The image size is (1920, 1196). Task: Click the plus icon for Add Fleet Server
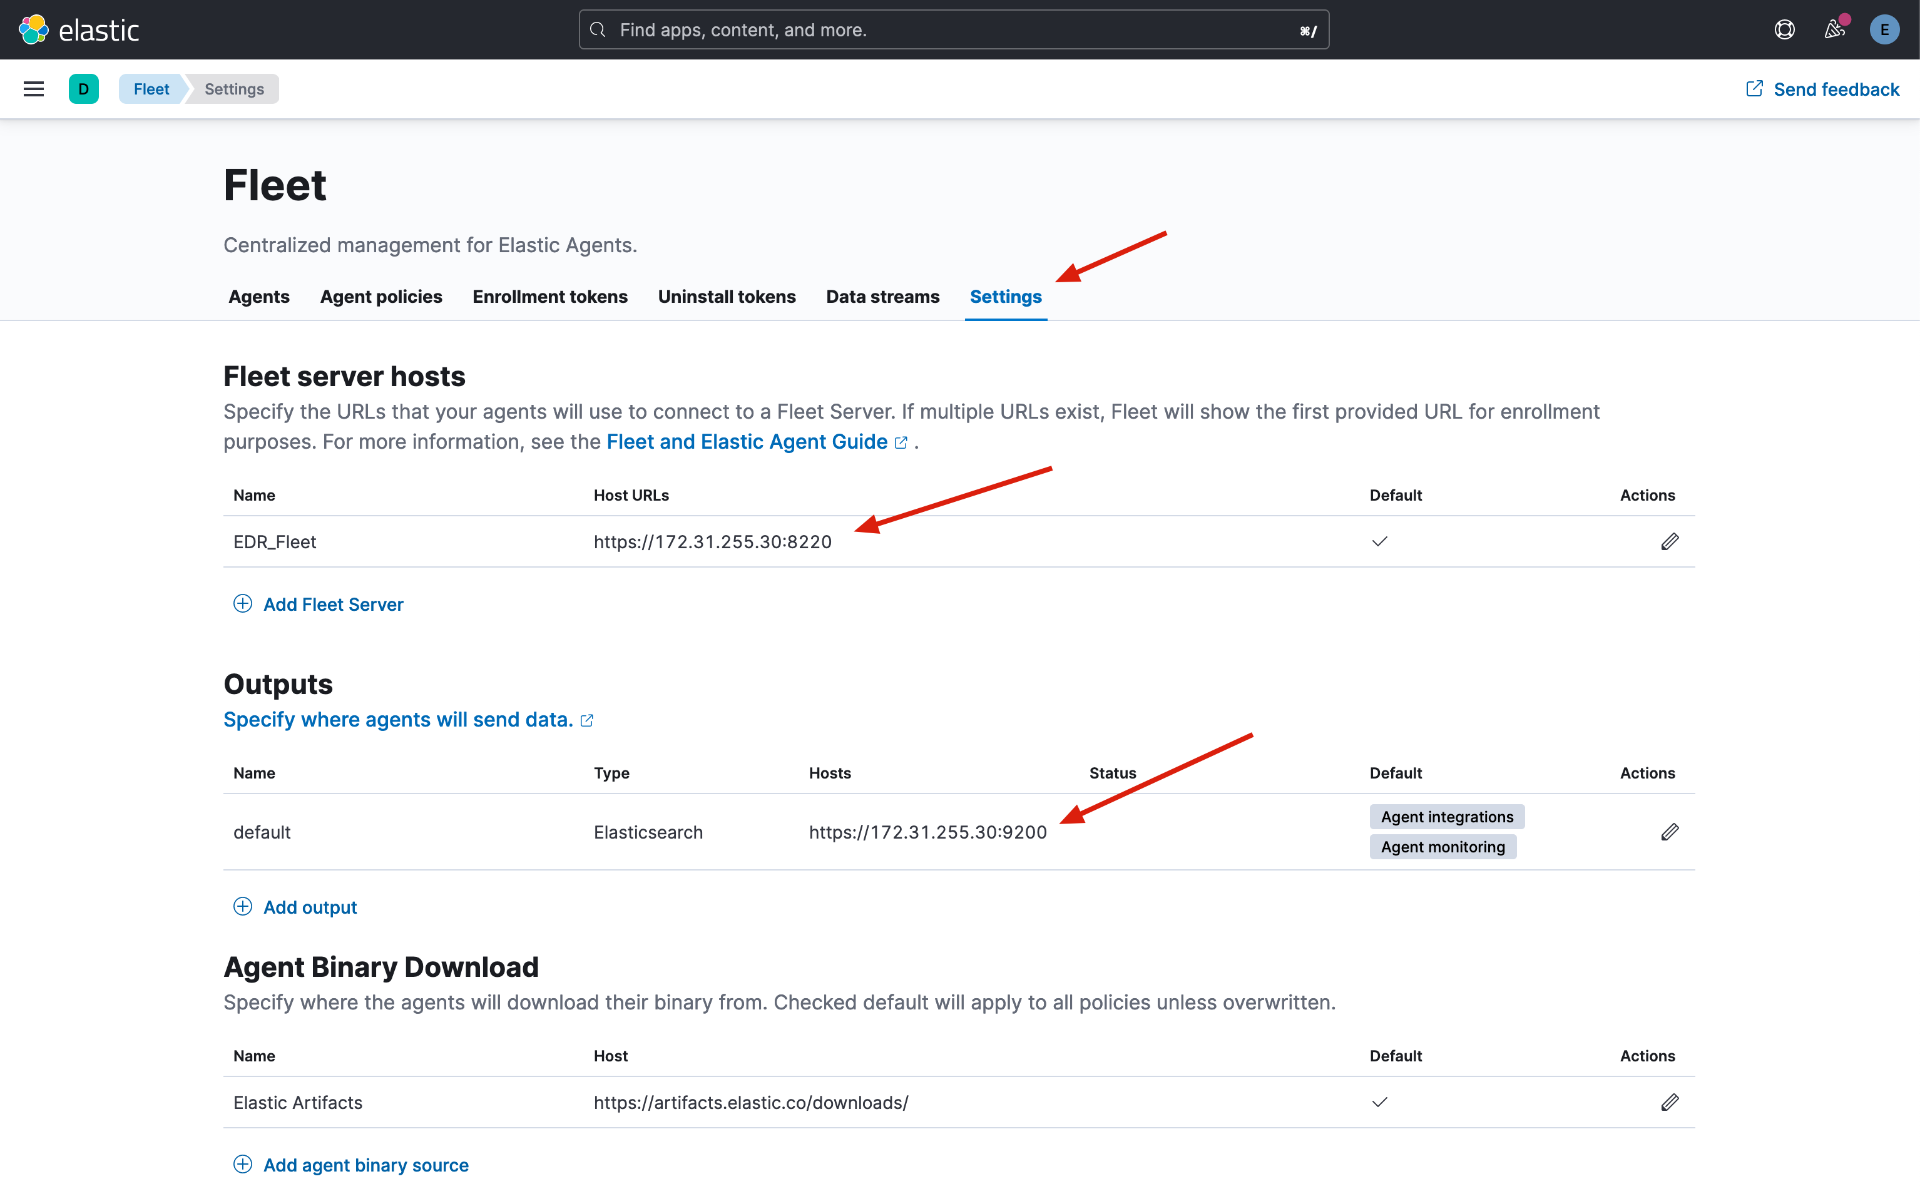[243, 604]
